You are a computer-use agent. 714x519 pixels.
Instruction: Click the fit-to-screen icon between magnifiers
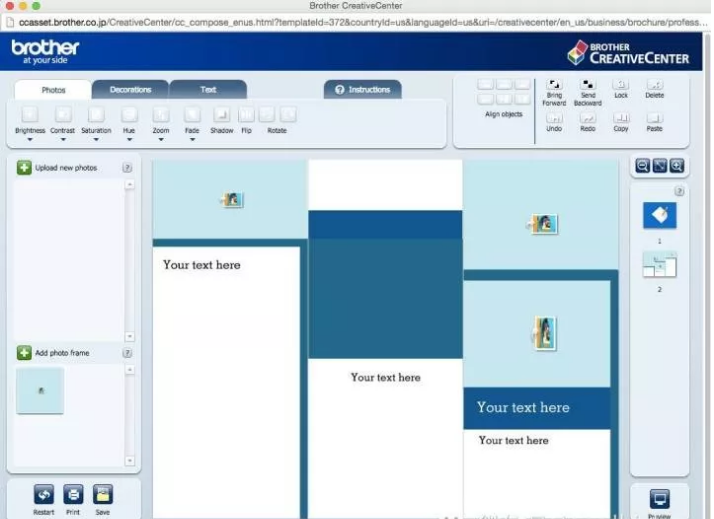(659, 166)
